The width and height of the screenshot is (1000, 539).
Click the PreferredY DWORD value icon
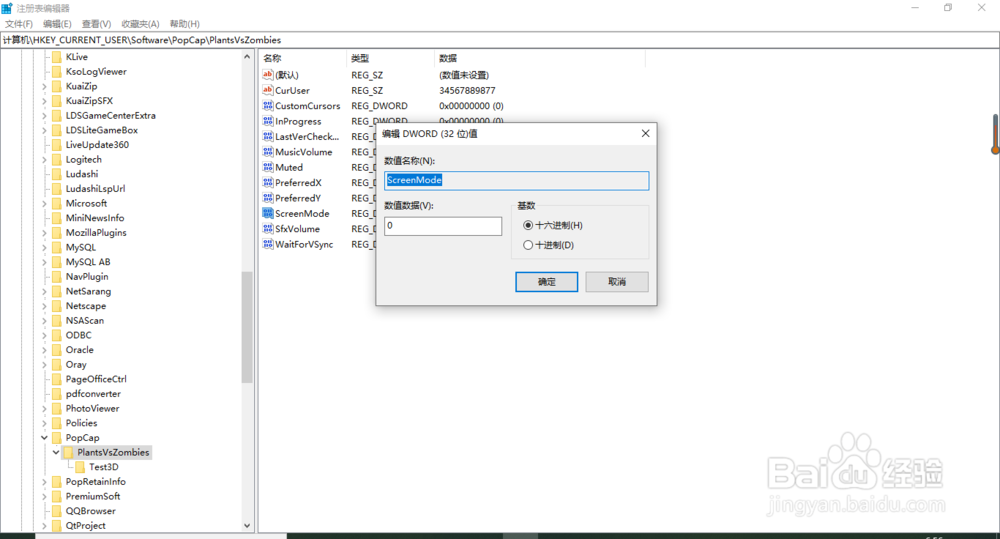tap(268, 198)
